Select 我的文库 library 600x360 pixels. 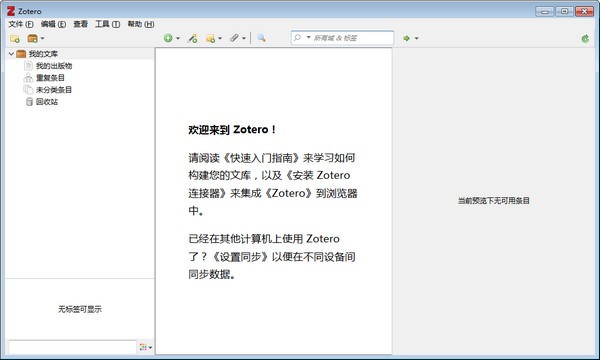tap(43, 54)
